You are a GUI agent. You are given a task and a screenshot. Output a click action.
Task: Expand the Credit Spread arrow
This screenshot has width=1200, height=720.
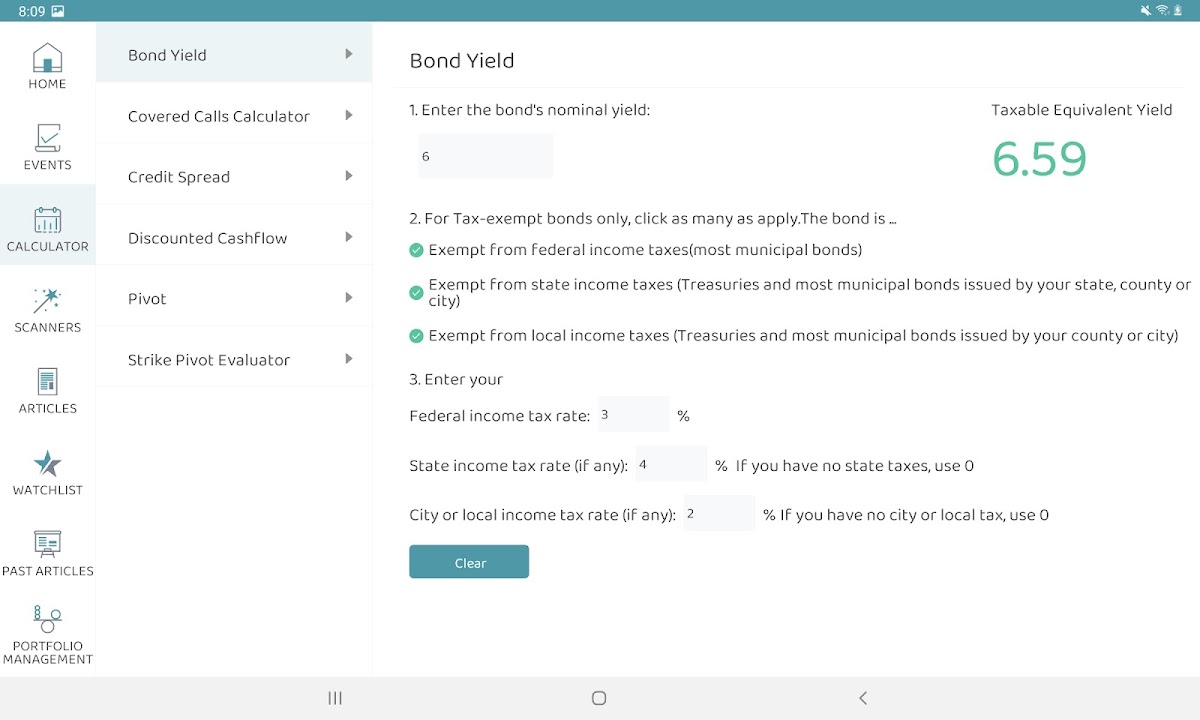(349, 177)
